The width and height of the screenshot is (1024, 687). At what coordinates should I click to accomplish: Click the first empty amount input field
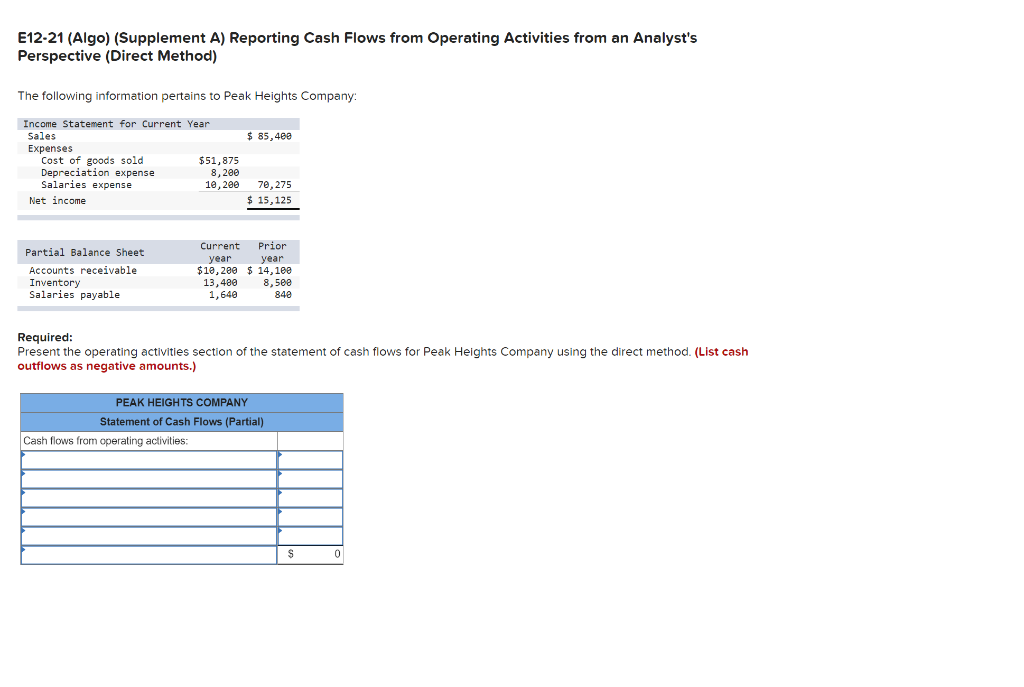coord(312,459)
